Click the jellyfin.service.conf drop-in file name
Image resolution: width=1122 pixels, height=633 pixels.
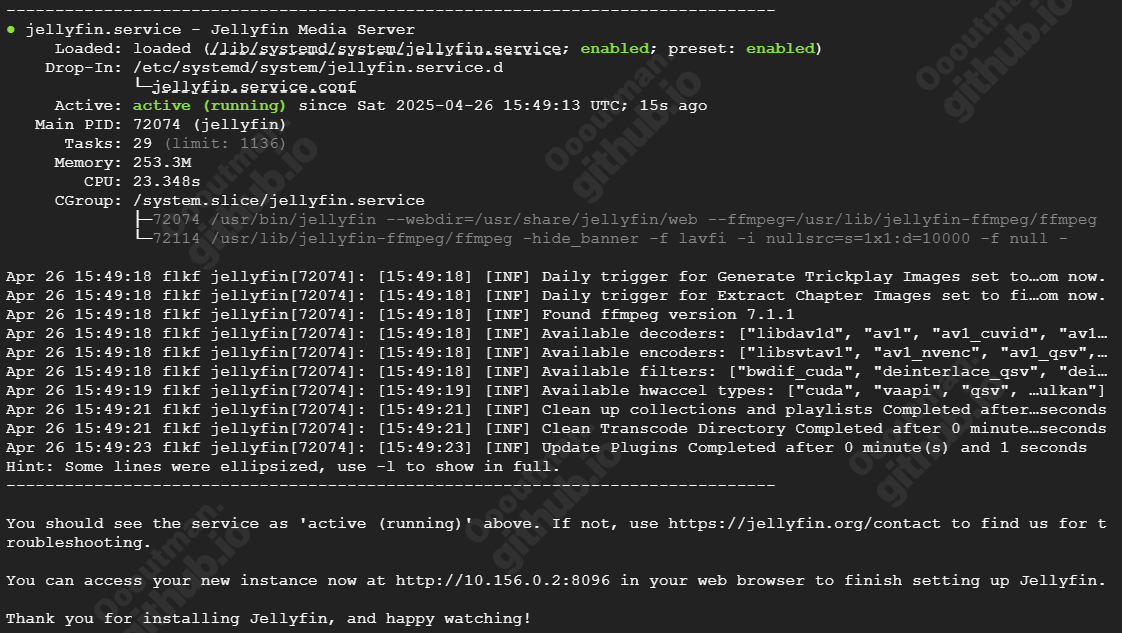pyautogui.click(x=254, y=87)
